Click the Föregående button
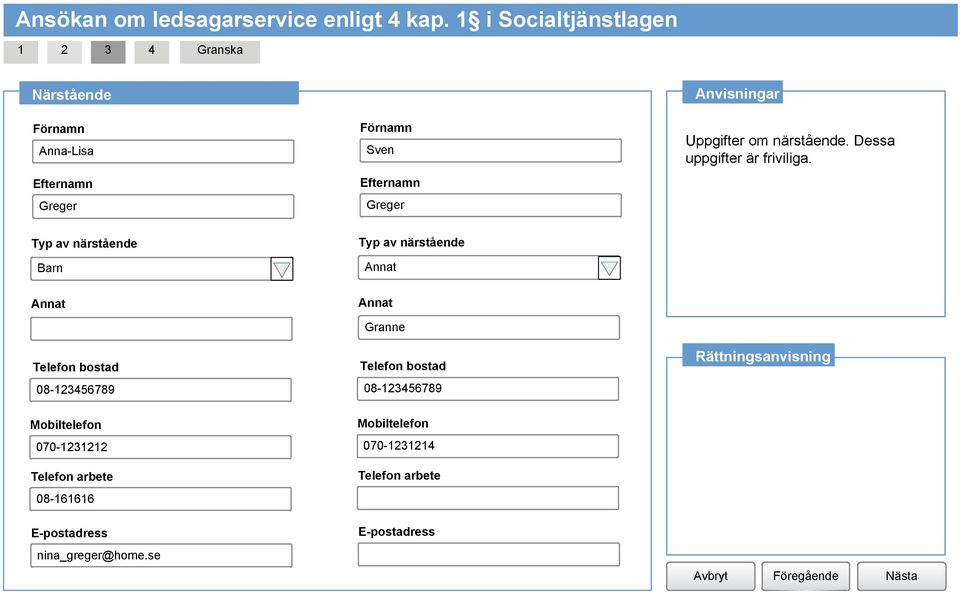Screen dimensions: 960x592 point(806,576)
